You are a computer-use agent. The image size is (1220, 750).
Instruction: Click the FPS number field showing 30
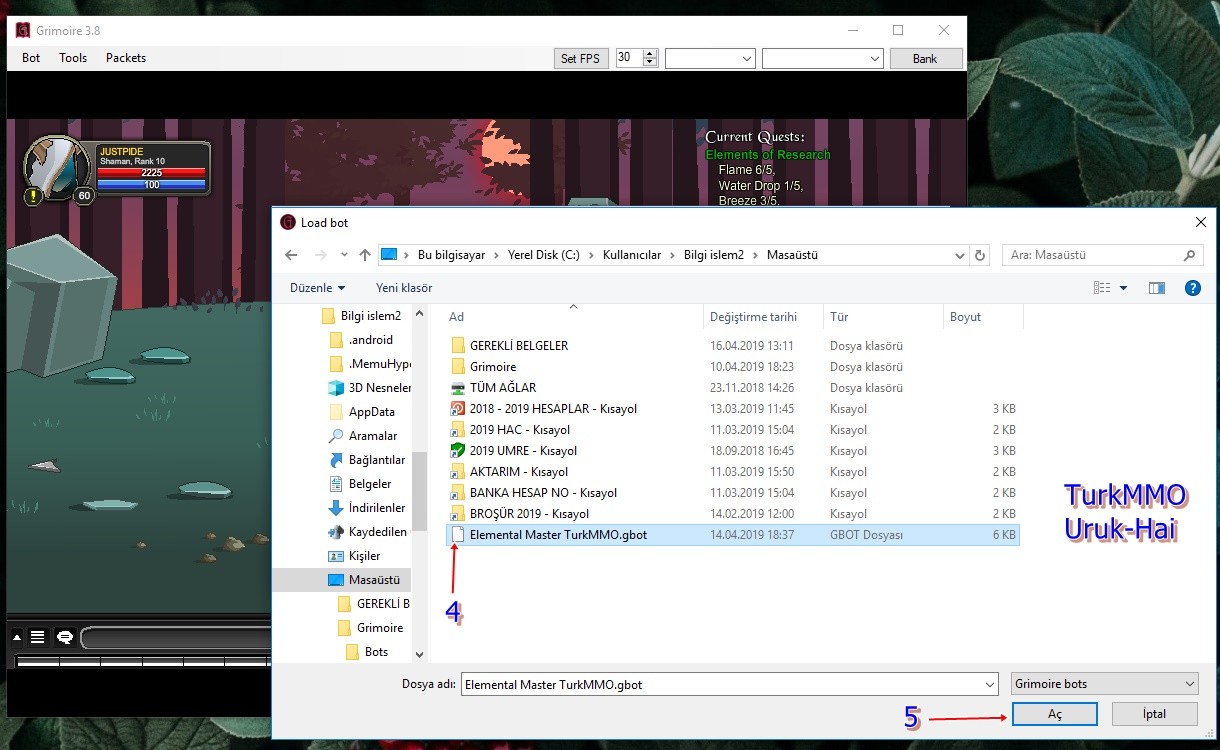point(630,58)
